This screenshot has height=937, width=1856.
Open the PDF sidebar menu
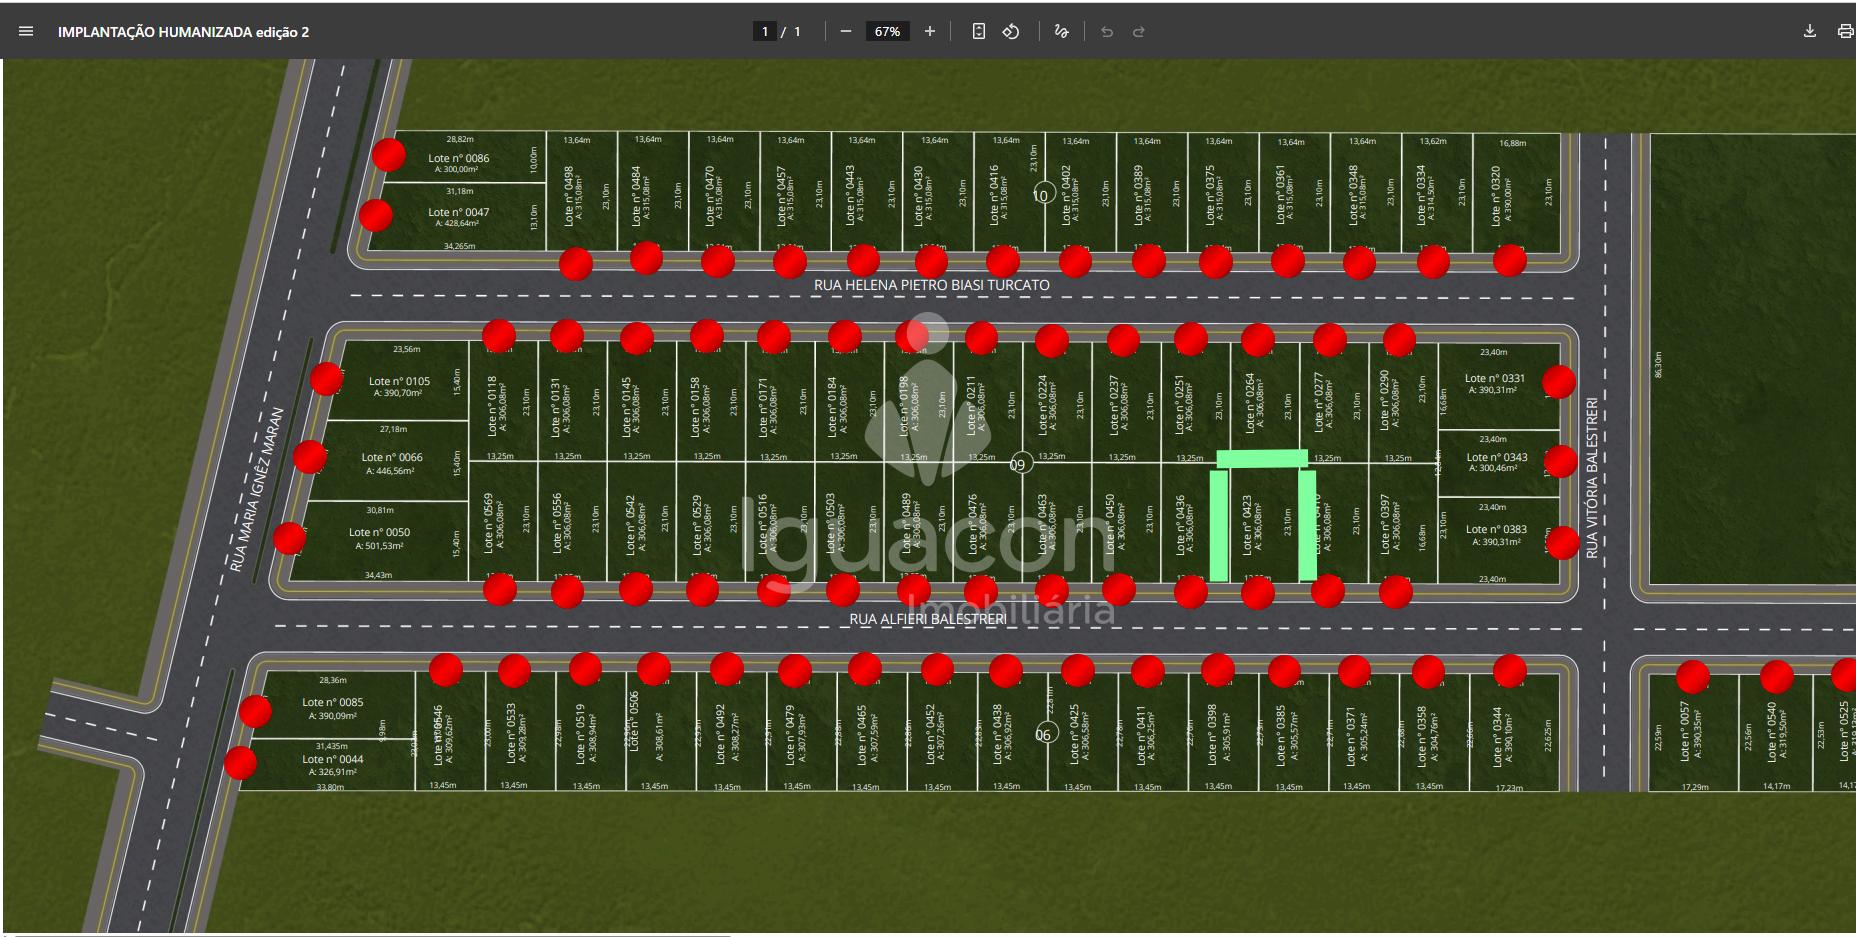coord(26,31)
